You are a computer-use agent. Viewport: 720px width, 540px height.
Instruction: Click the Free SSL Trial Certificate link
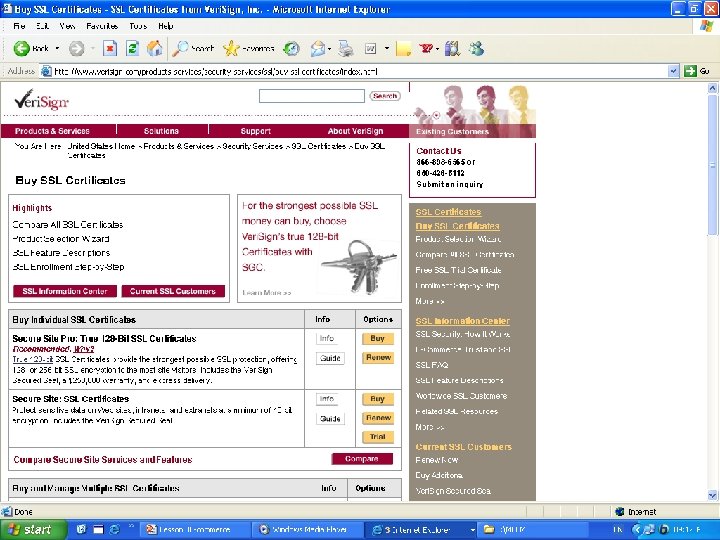point(458,270)
